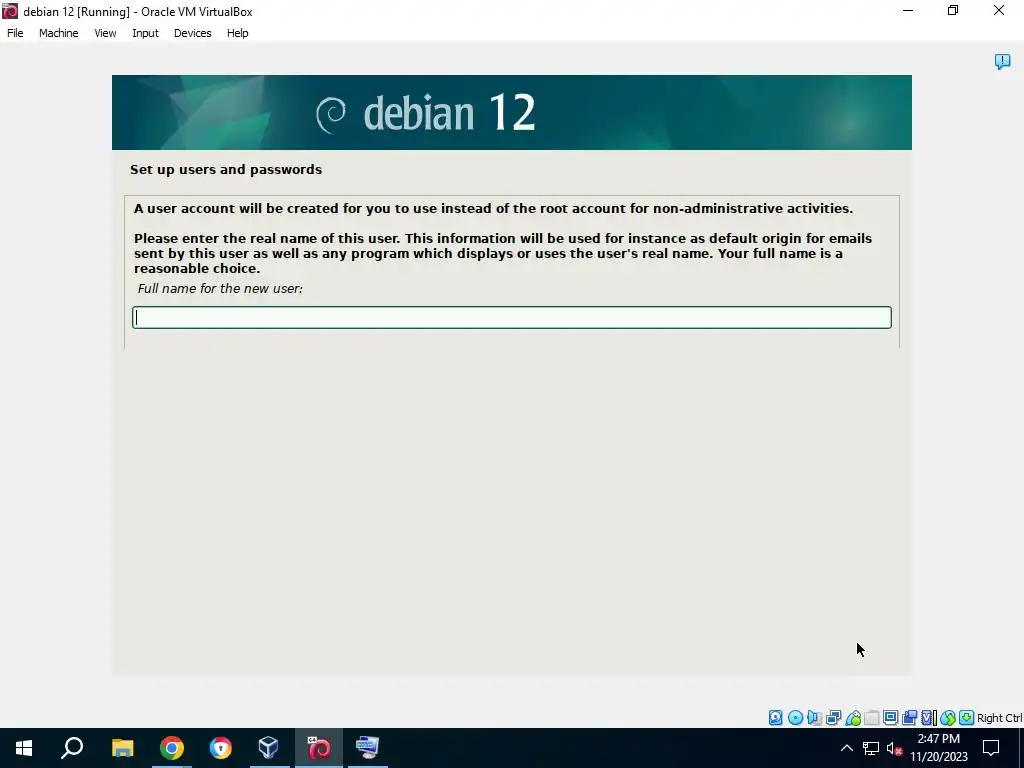Launch Google Chrome from the taskbar

[x=172, y=748]
